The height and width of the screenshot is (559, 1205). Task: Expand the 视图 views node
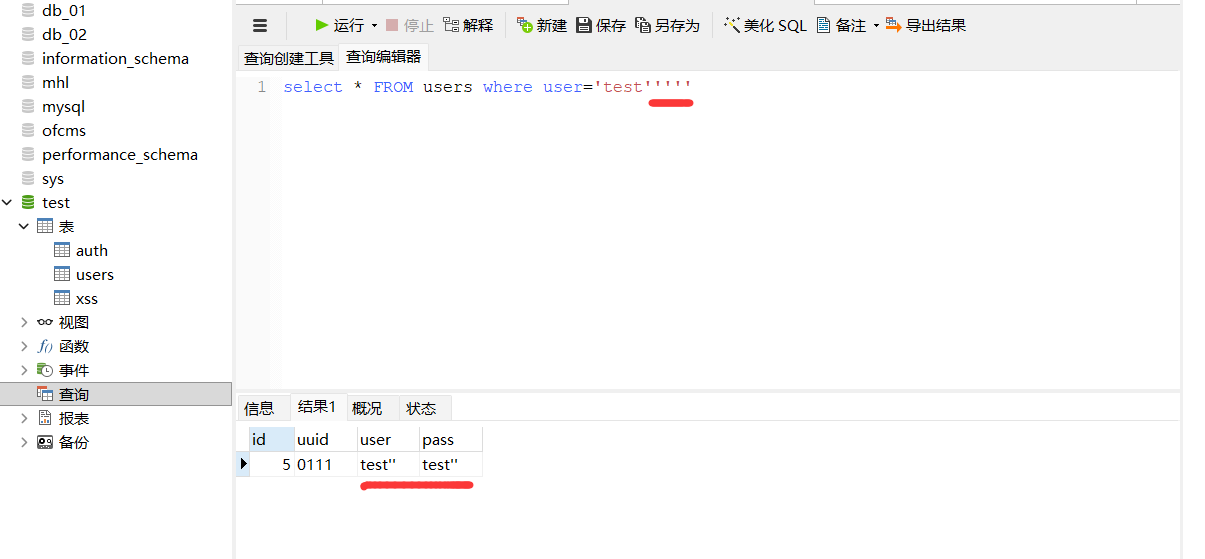click(x=24, y=322)
